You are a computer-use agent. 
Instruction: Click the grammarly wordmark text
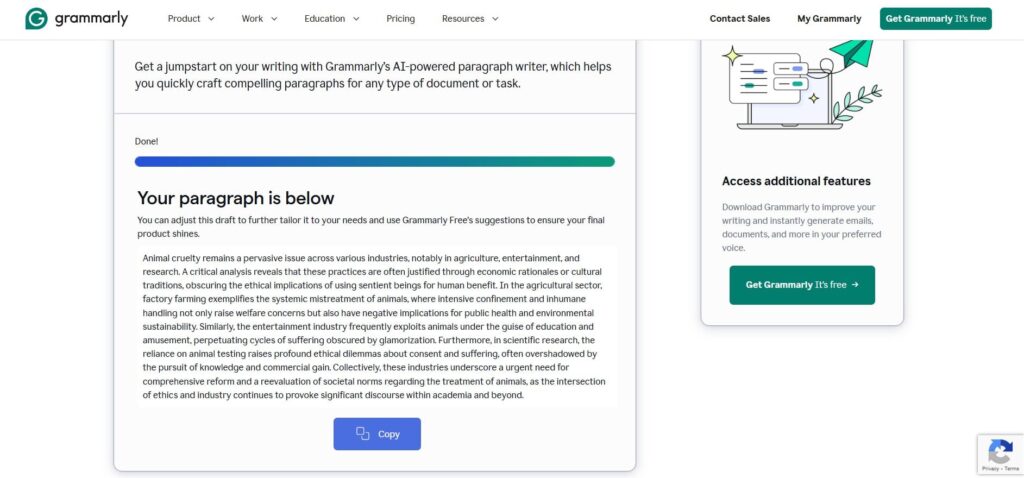[91, 19]
